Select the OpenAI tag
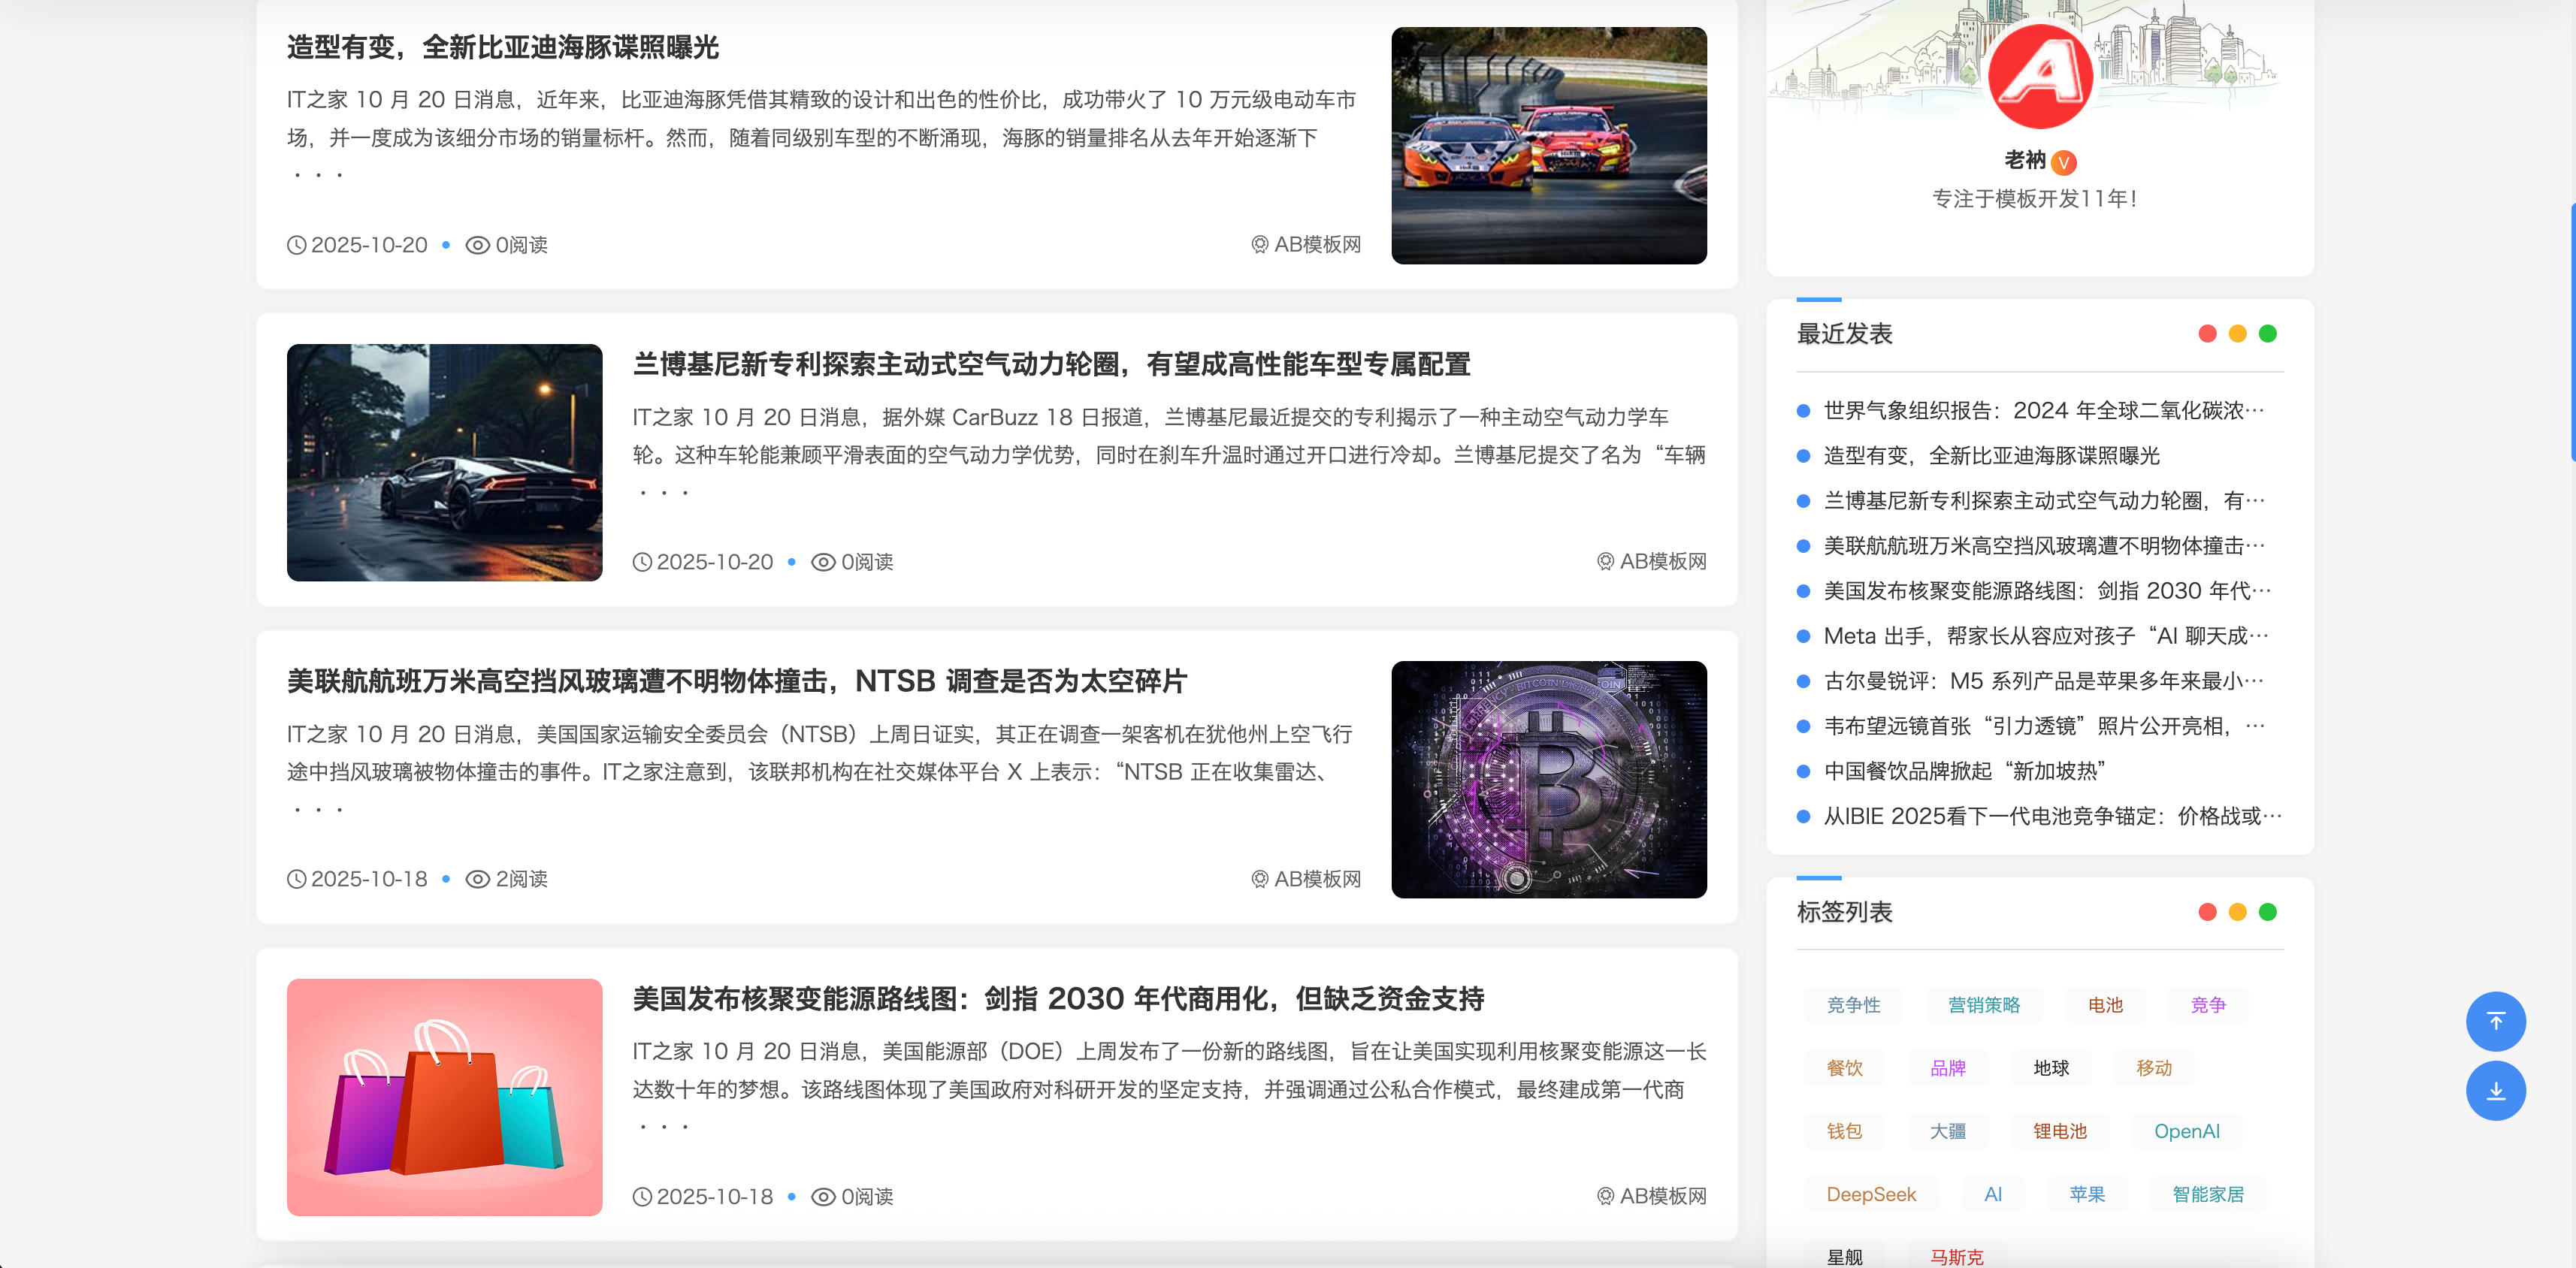Screen dimensions: 2576x1268 click(x=2186, y=1131)
